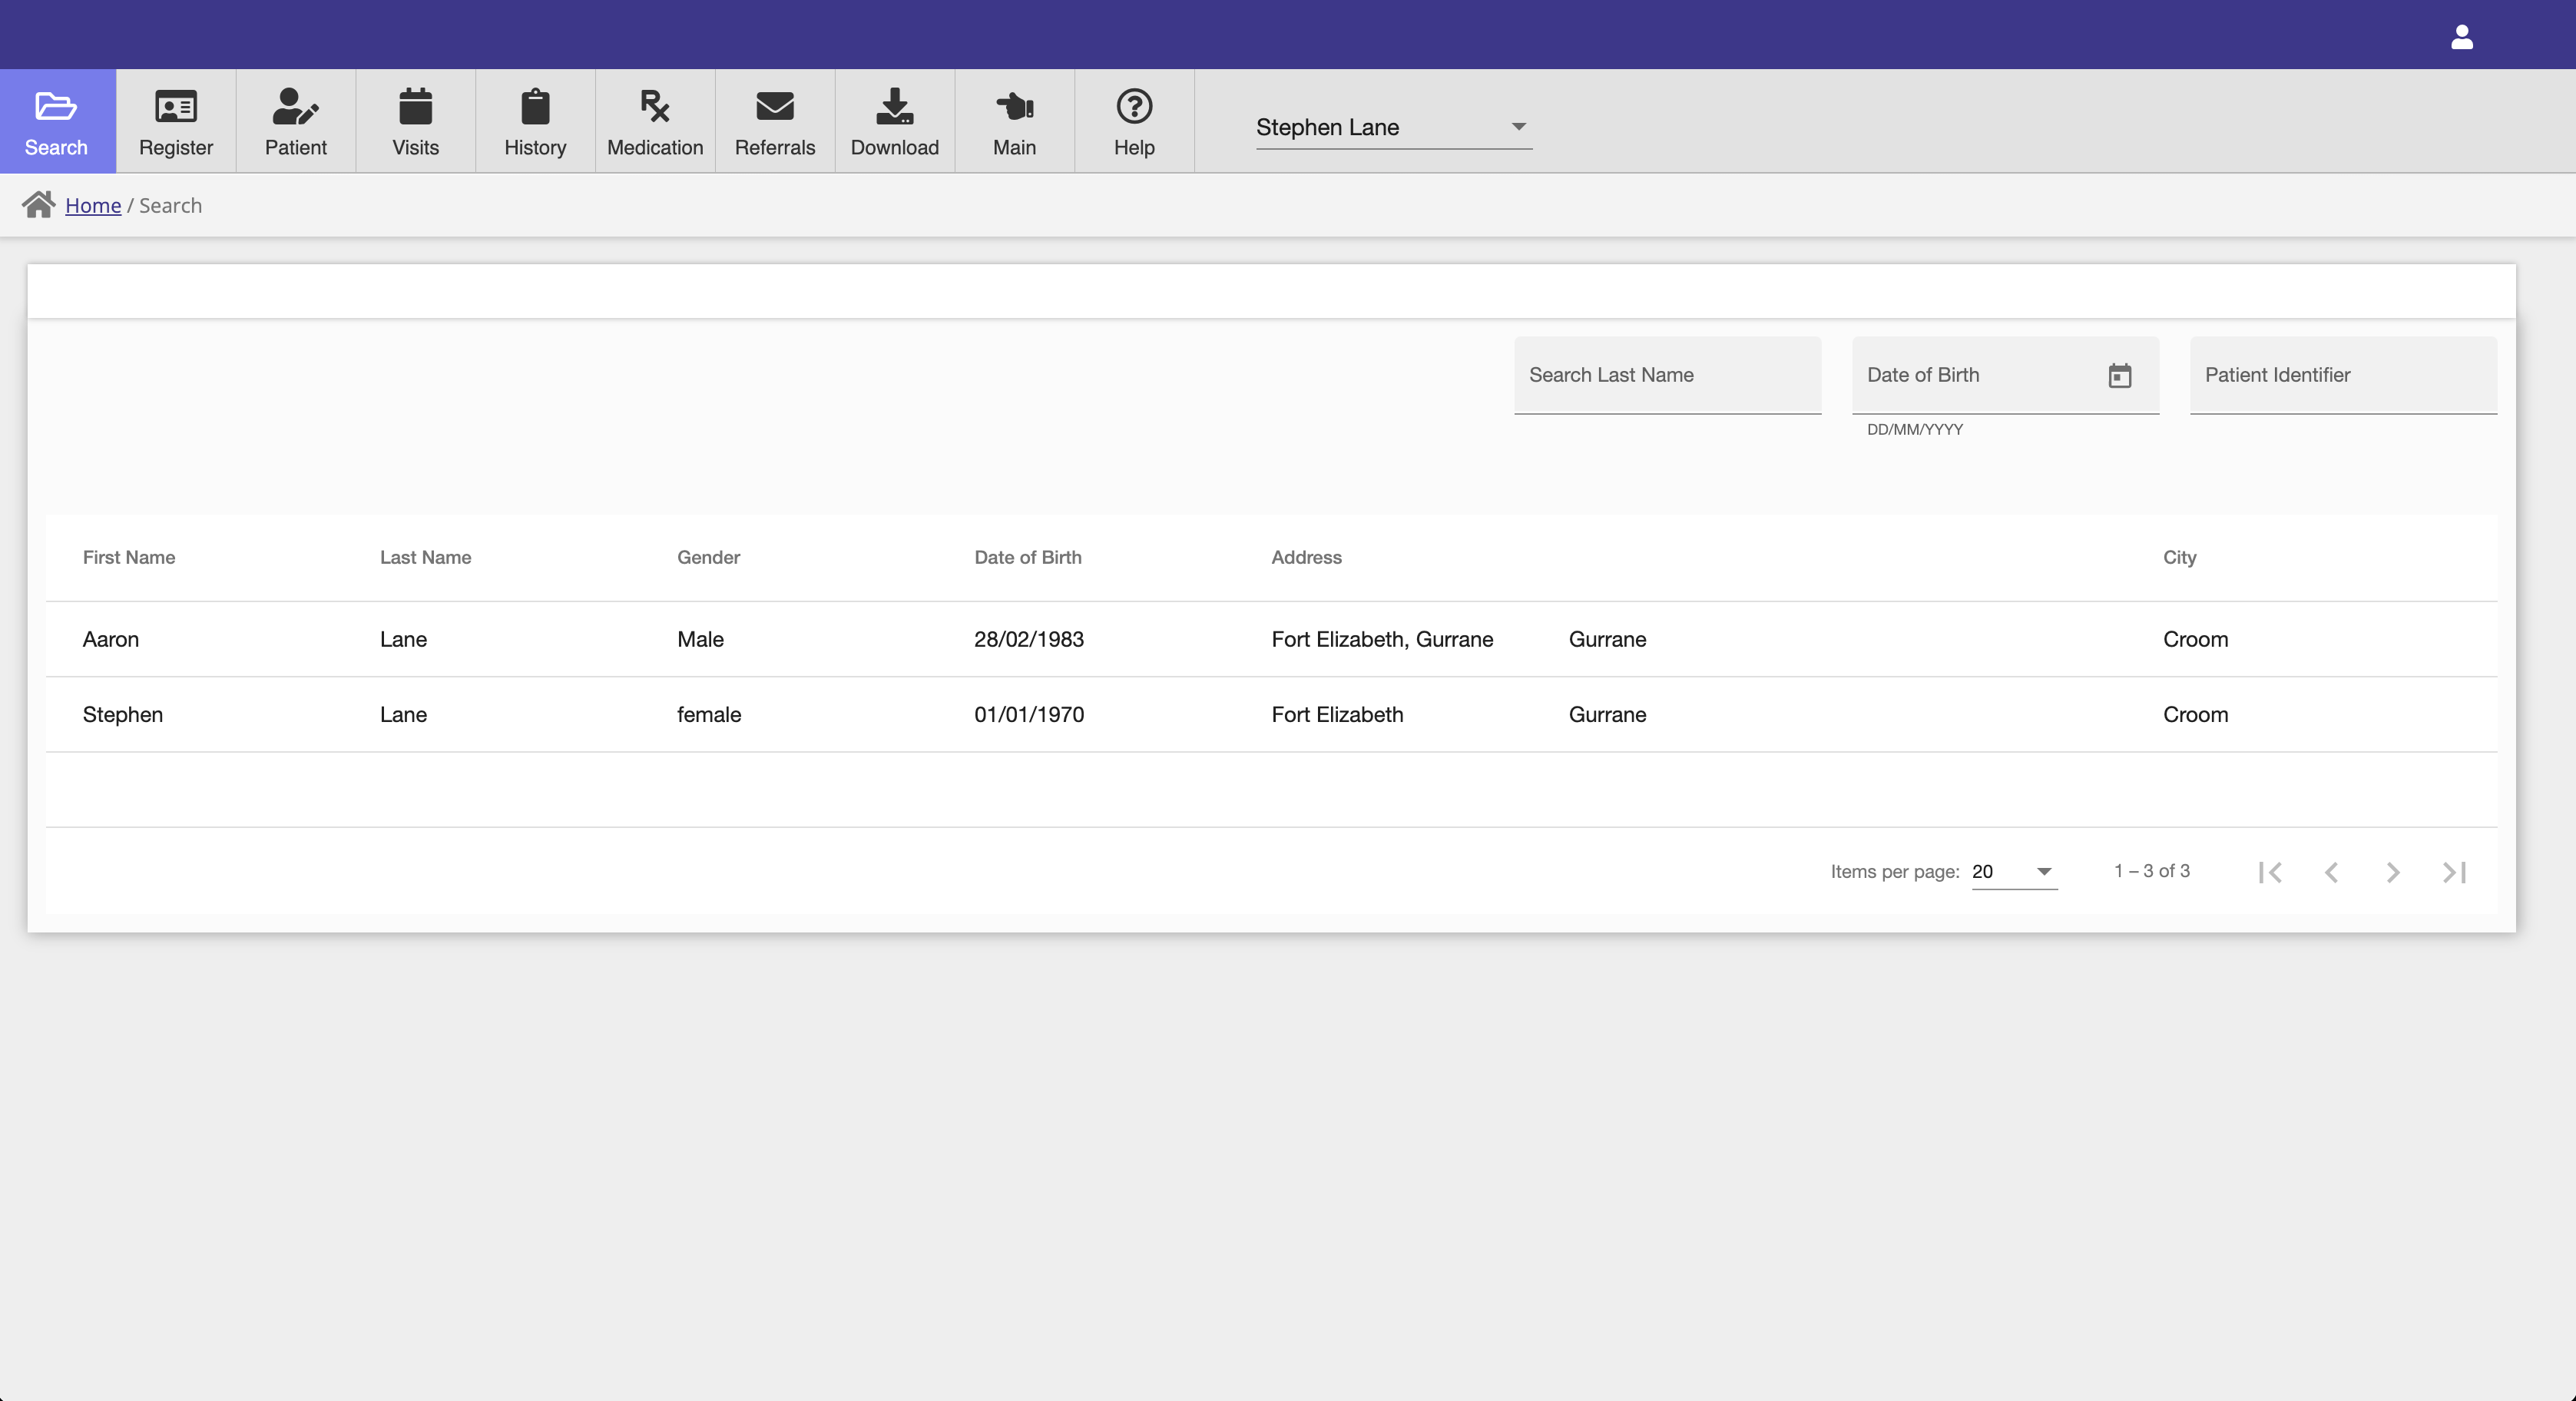Open the Download icon

coord(895,106)
